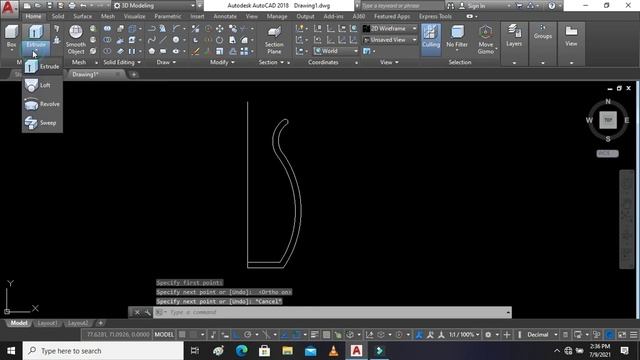Toggle grid display in status bar
Image resolution: width=640 pixels, height=360 pixels.
(182, 335)
